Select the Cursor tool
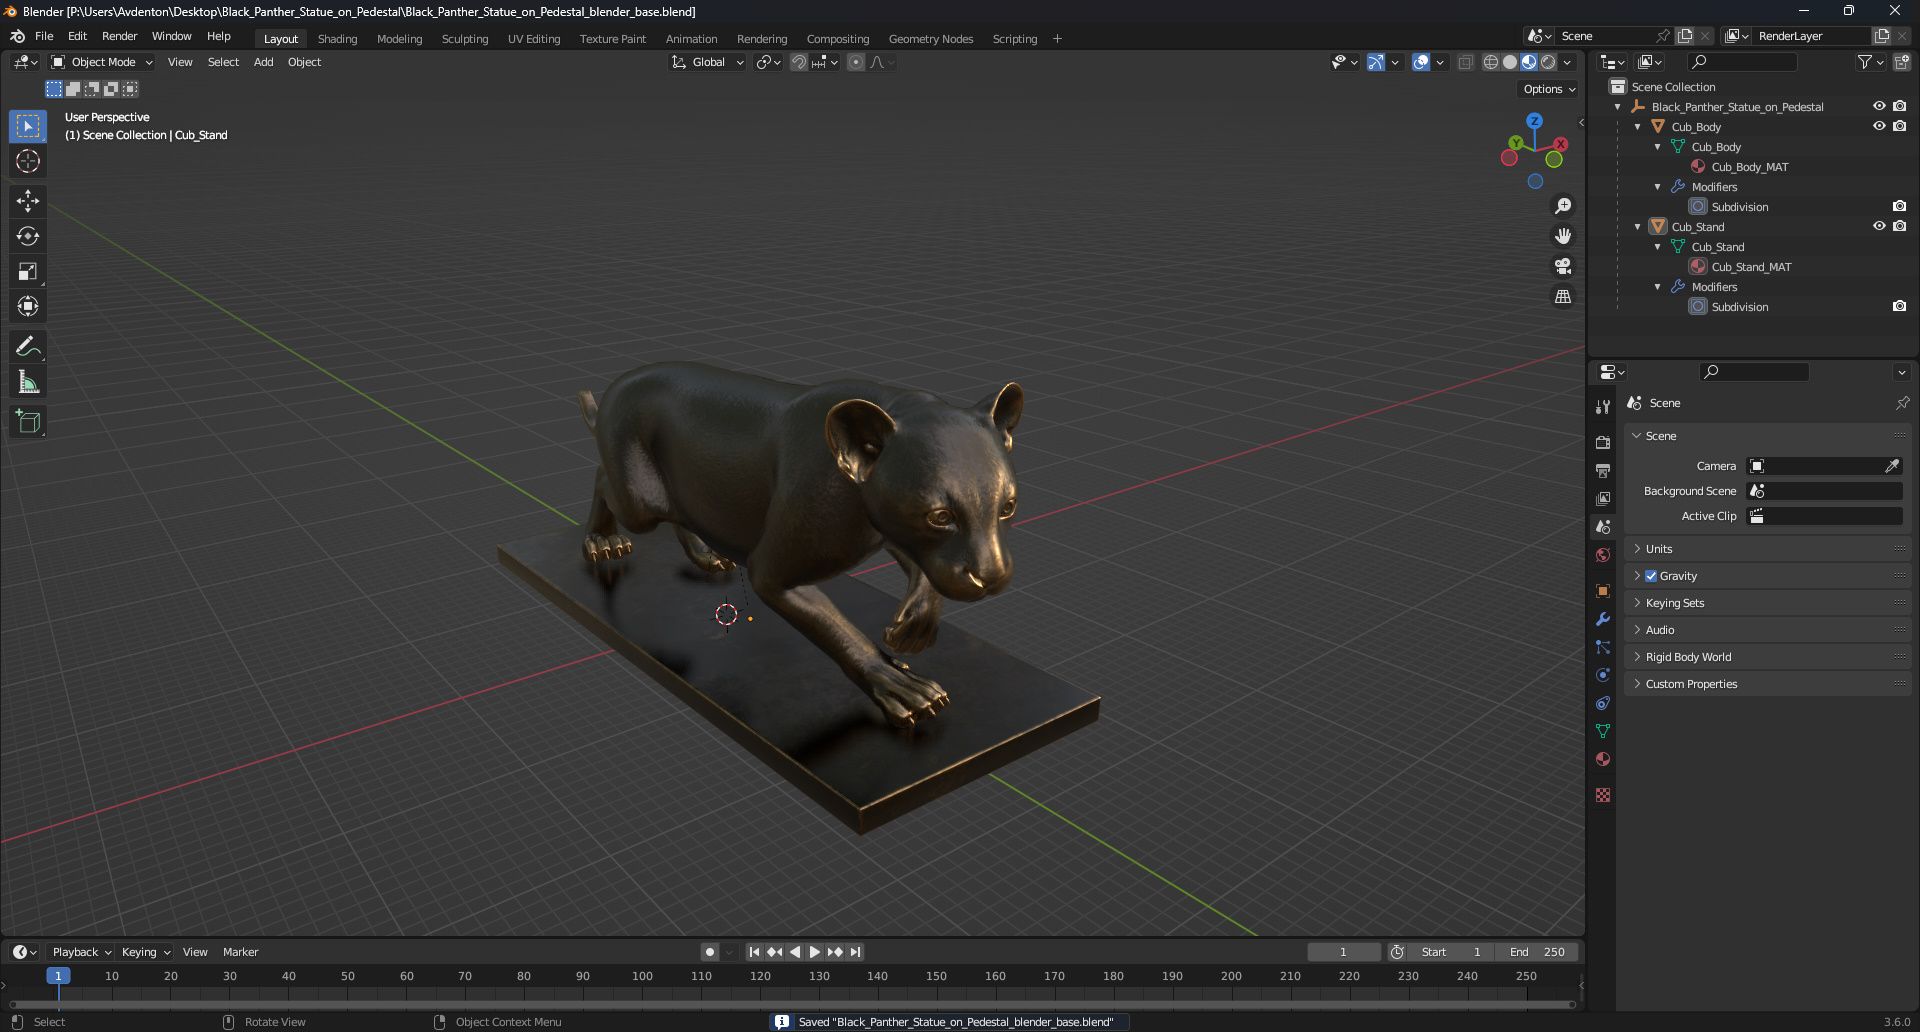Screen dimensions: 1920x1032 click(28, 161)
